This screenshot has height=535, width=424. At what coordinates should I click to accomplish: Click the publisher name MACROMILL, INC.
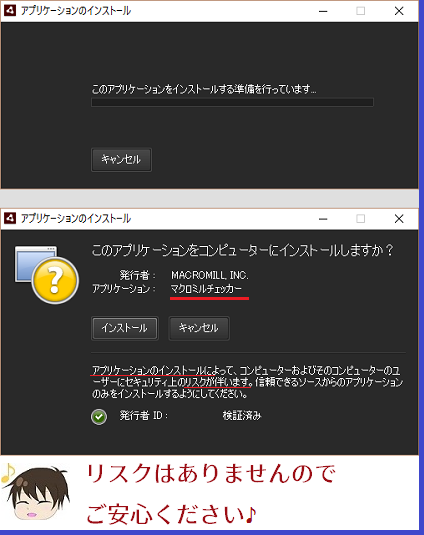pyautogui.click(x=210, y=275)
